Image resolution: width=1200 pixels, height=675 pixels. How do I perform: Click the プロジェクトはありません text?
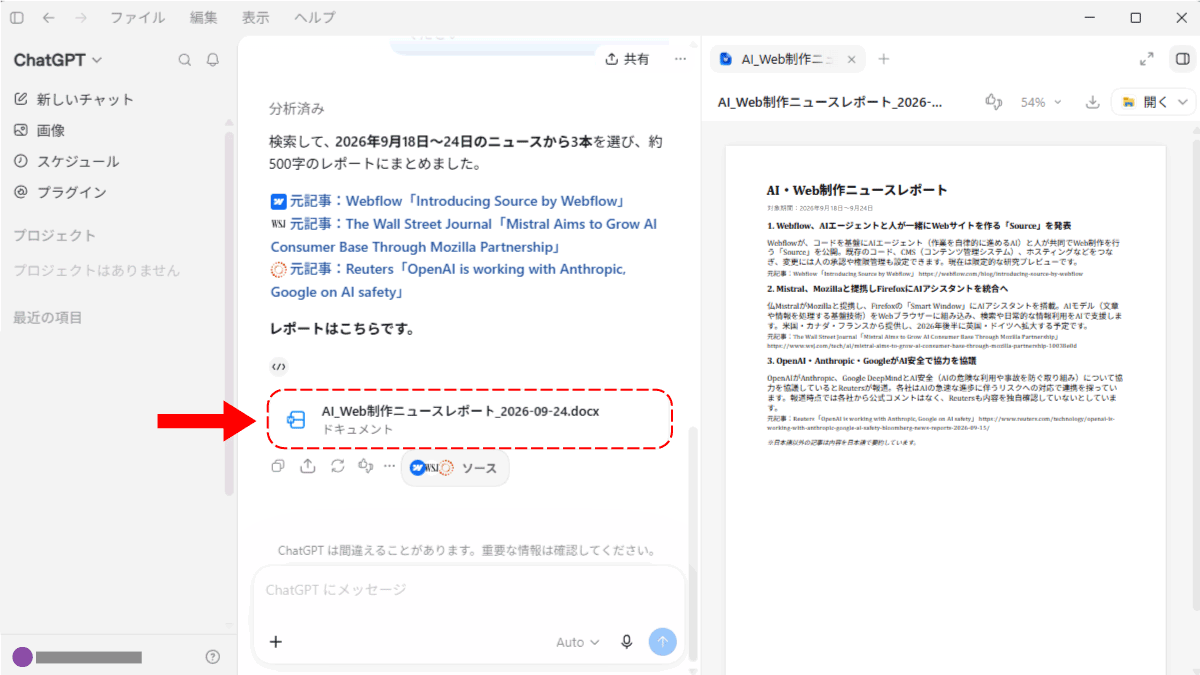tap(97, 270)
